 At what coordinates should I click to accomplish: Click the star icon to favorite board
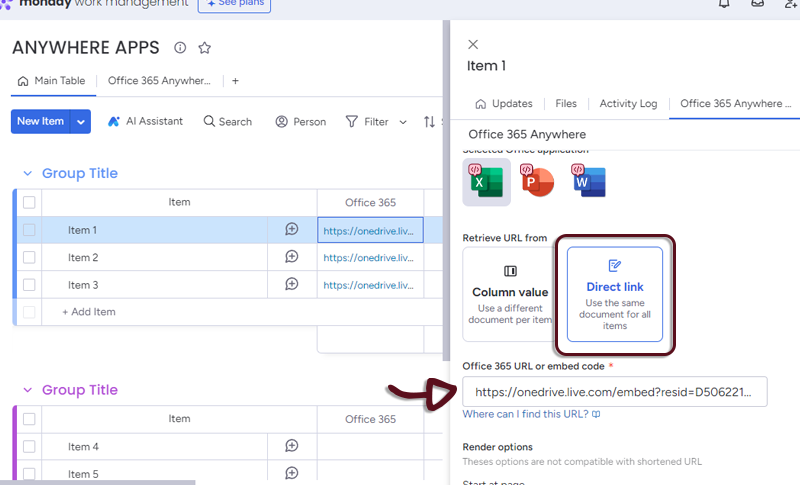[205, 48]
